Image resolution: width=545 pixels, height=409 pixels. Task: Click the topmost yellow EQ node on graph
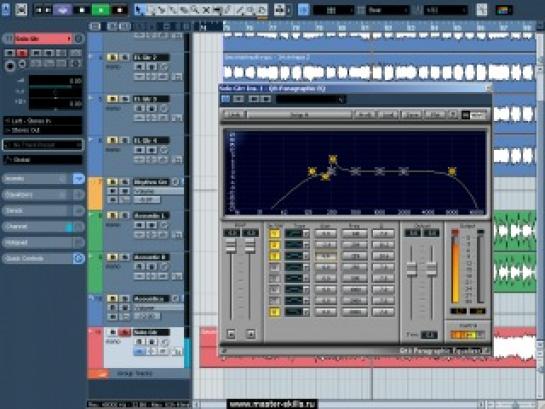tap(333, 159)
